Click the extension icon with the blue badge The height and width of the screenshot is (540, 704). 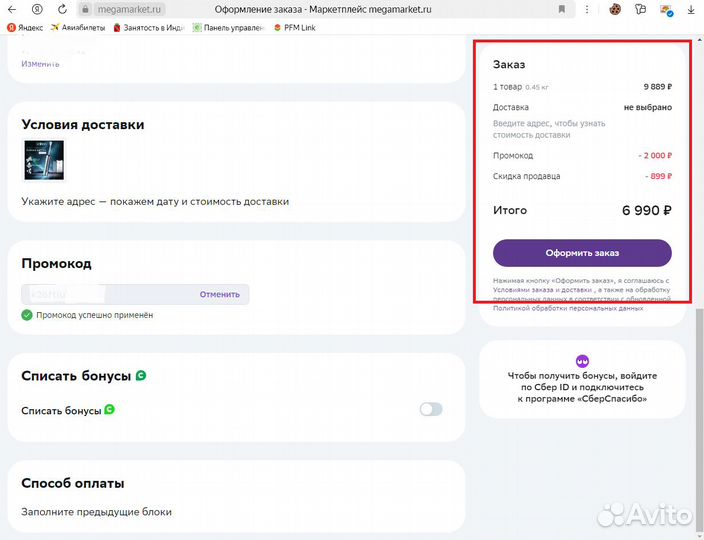[x=666, y=9]
